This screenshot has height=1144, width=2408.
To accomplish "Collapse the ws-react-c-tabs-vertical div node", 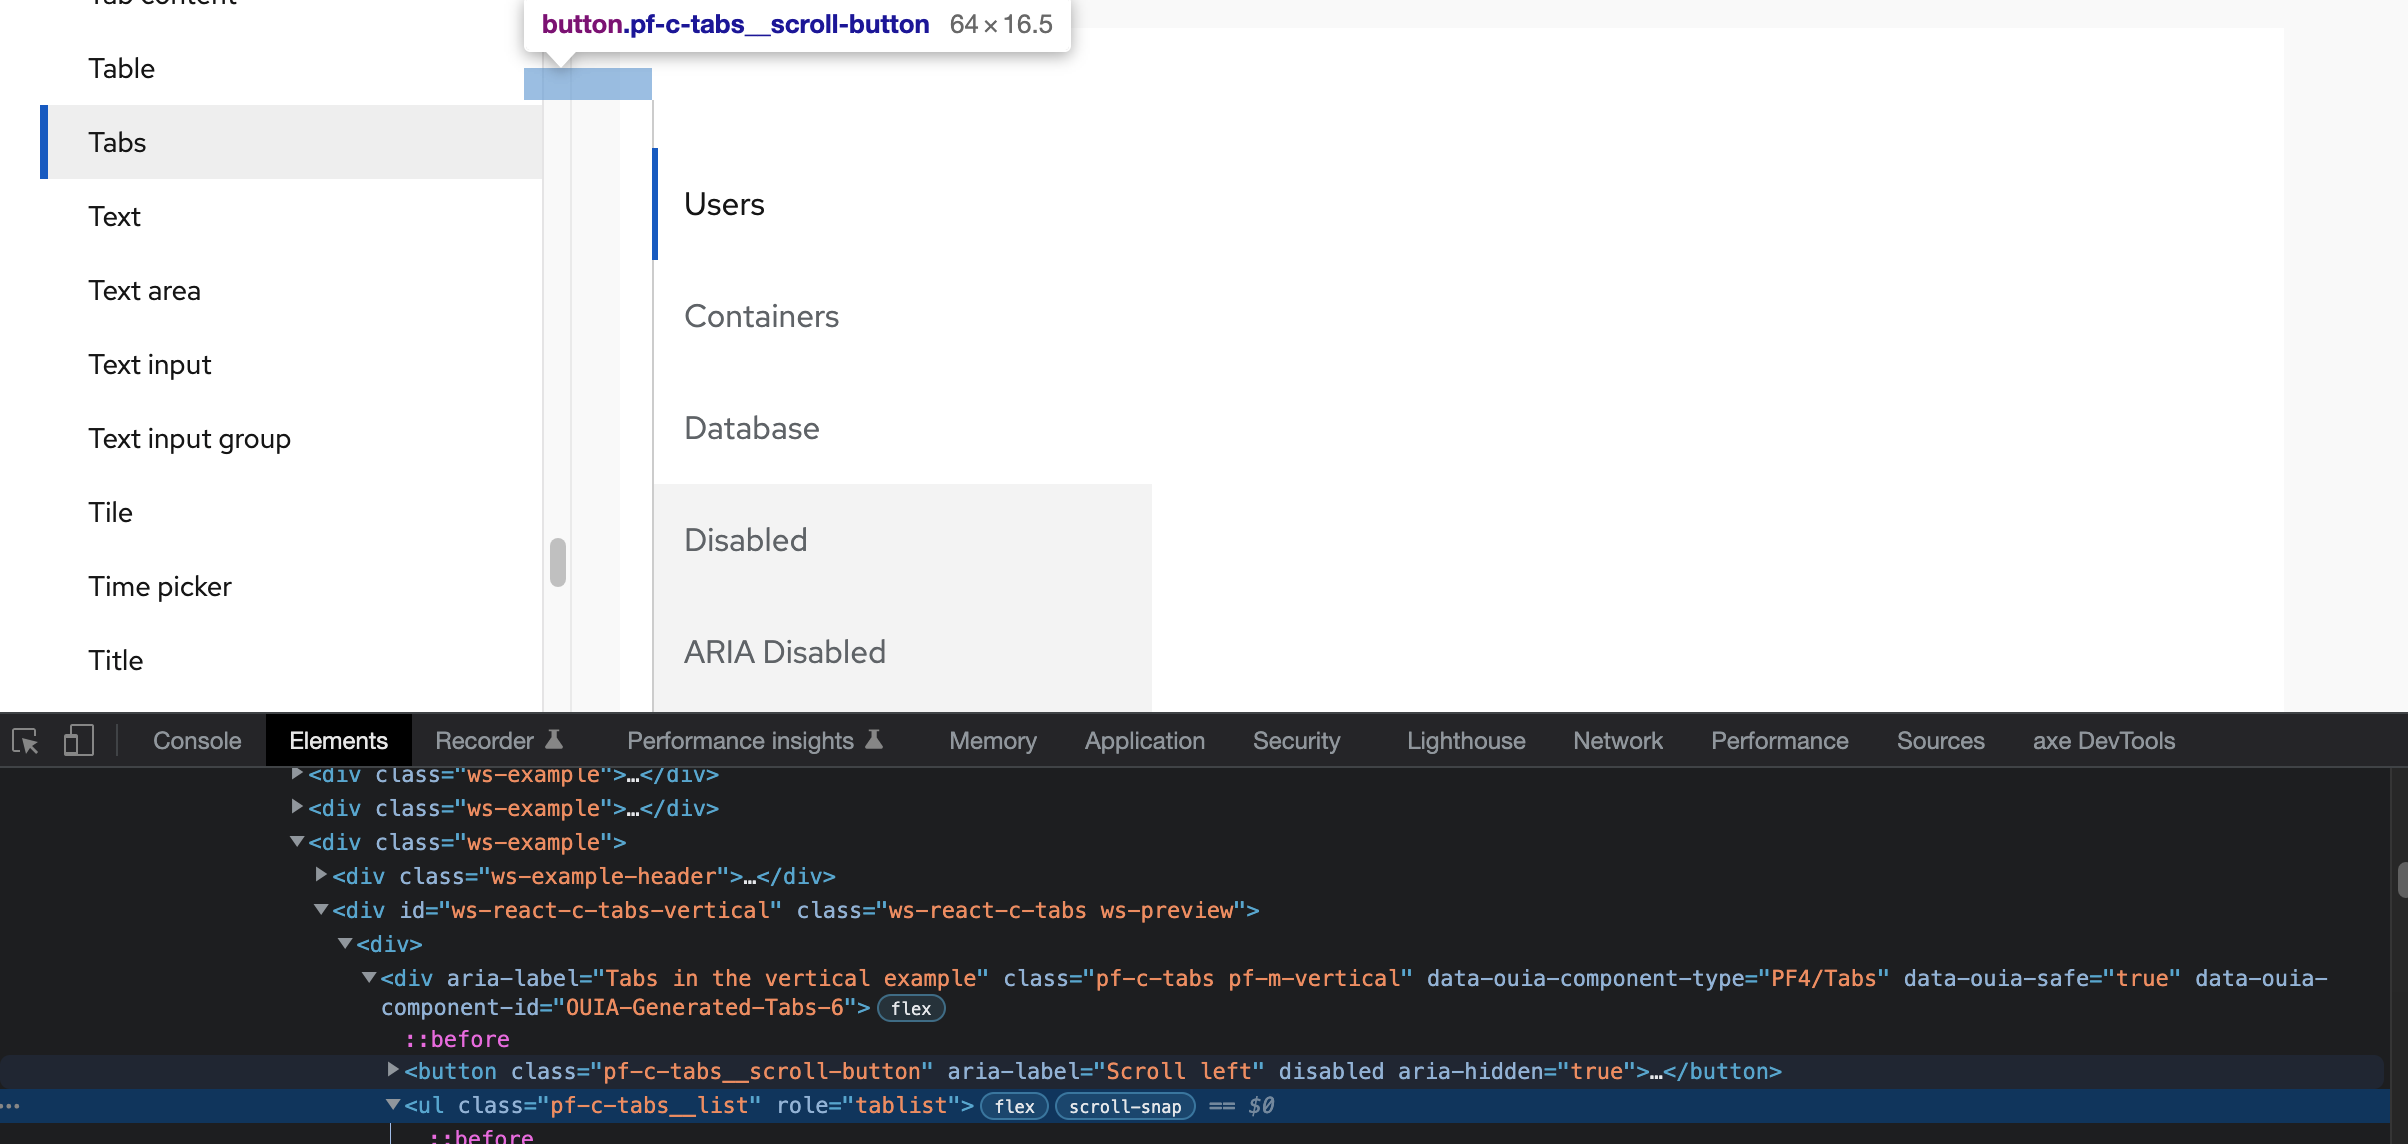I will (321, 909).
